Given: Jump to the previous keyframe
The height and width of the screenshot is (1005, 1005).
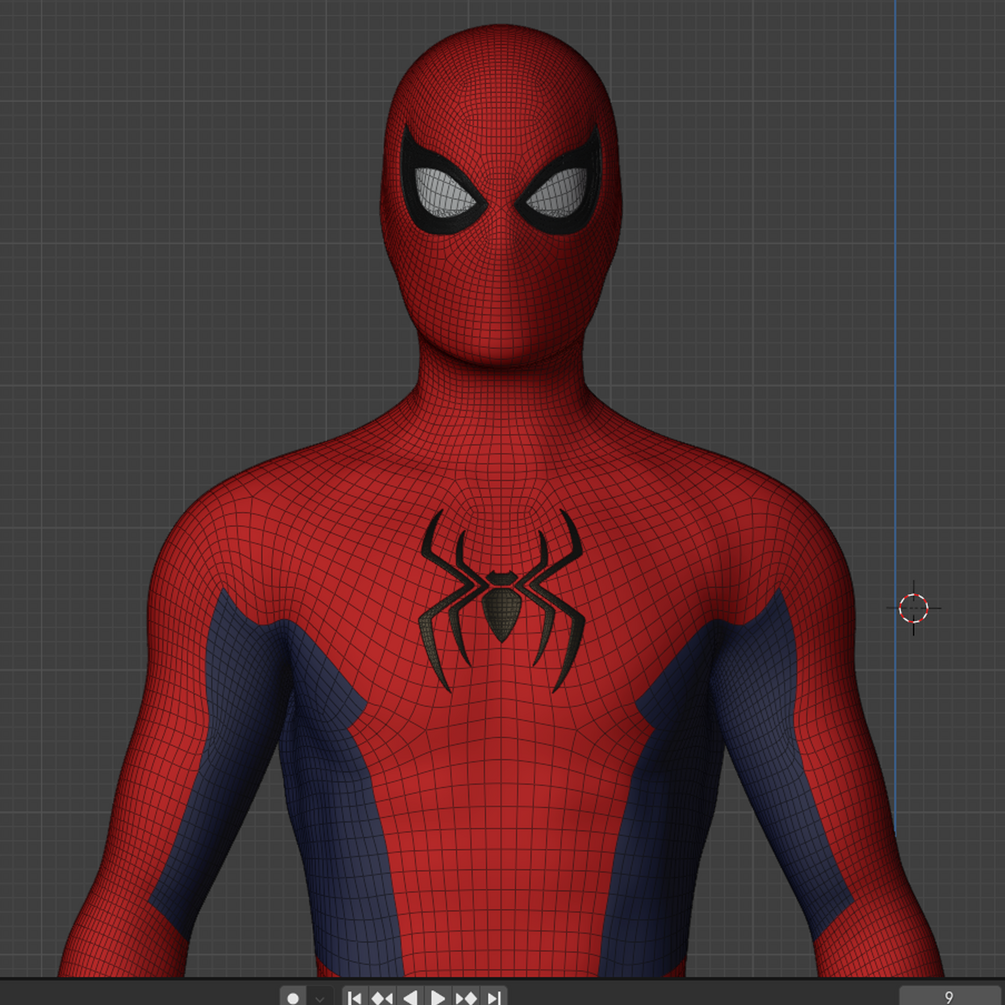Looking at the screenshot, I should click(x=382, y=997).
